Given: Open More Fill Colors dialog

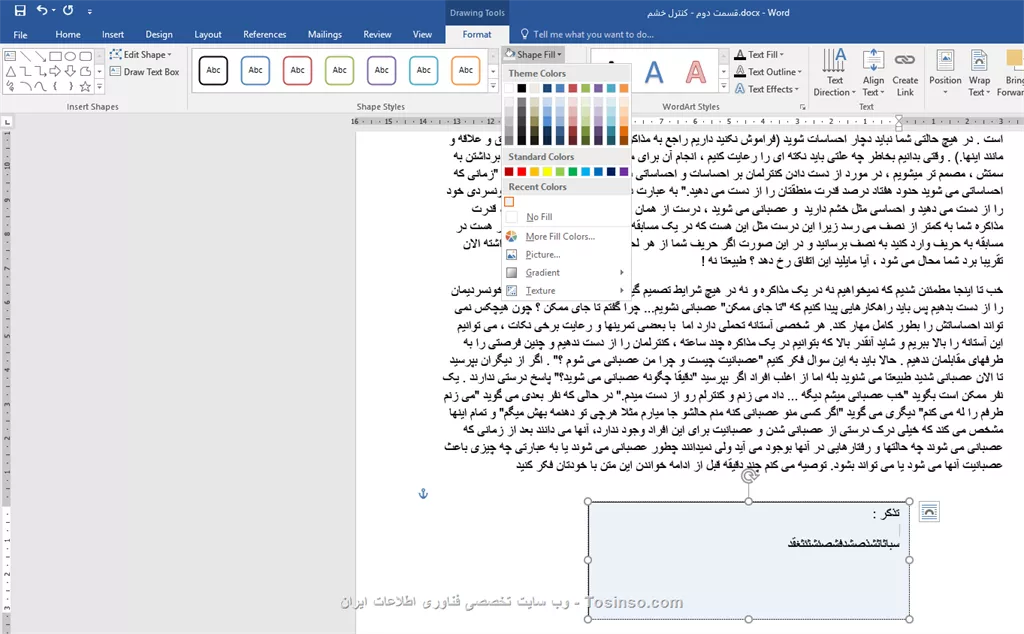Looking at the screenshot, I should [x=566, y=236].
